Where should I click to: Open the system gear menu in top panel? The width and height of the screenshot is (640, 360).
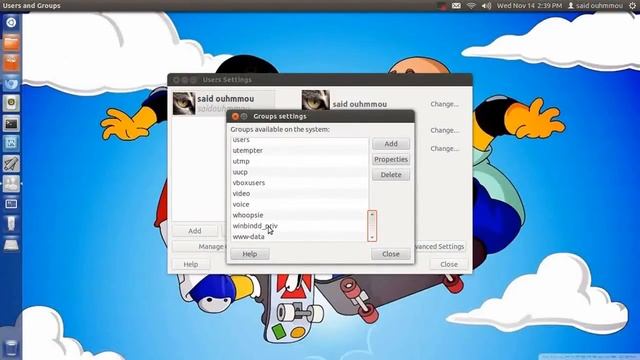click(x=632, y=6)
